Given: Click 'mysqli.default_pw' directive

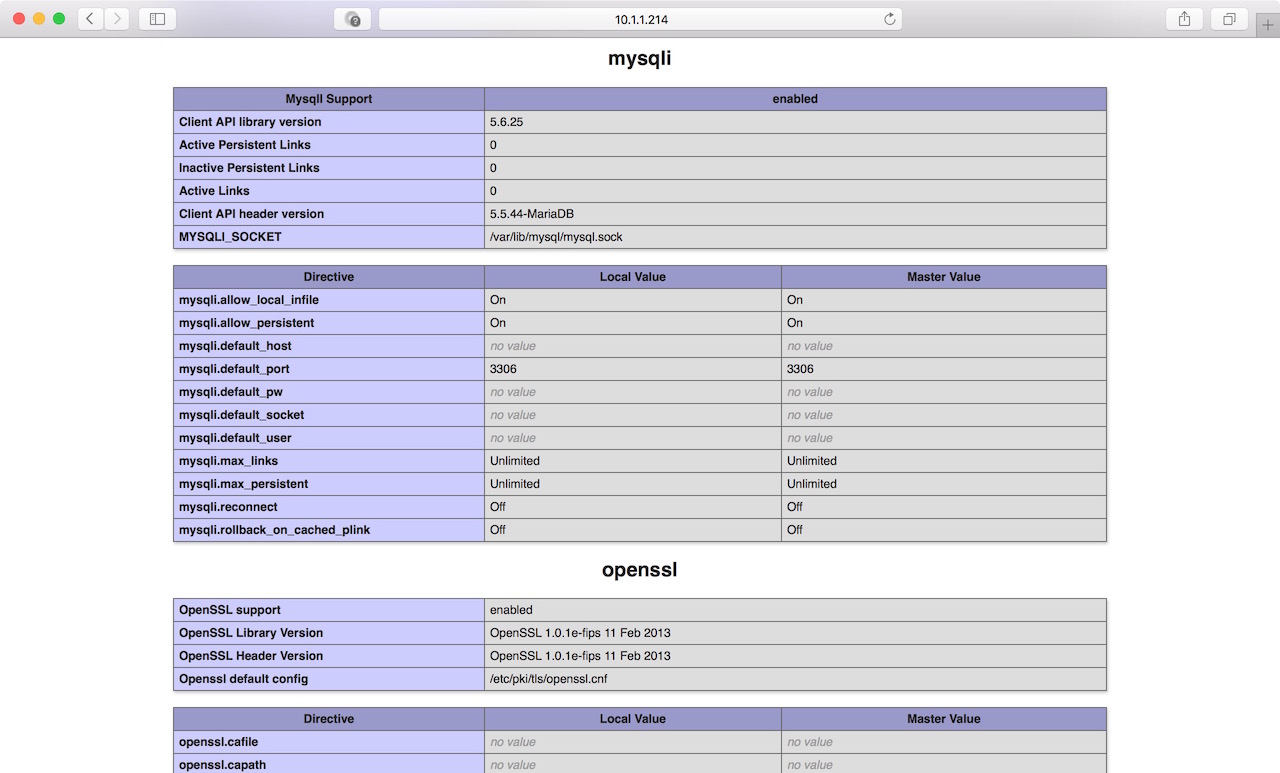Looking at the screenshot, I should [x=231, y=392].
